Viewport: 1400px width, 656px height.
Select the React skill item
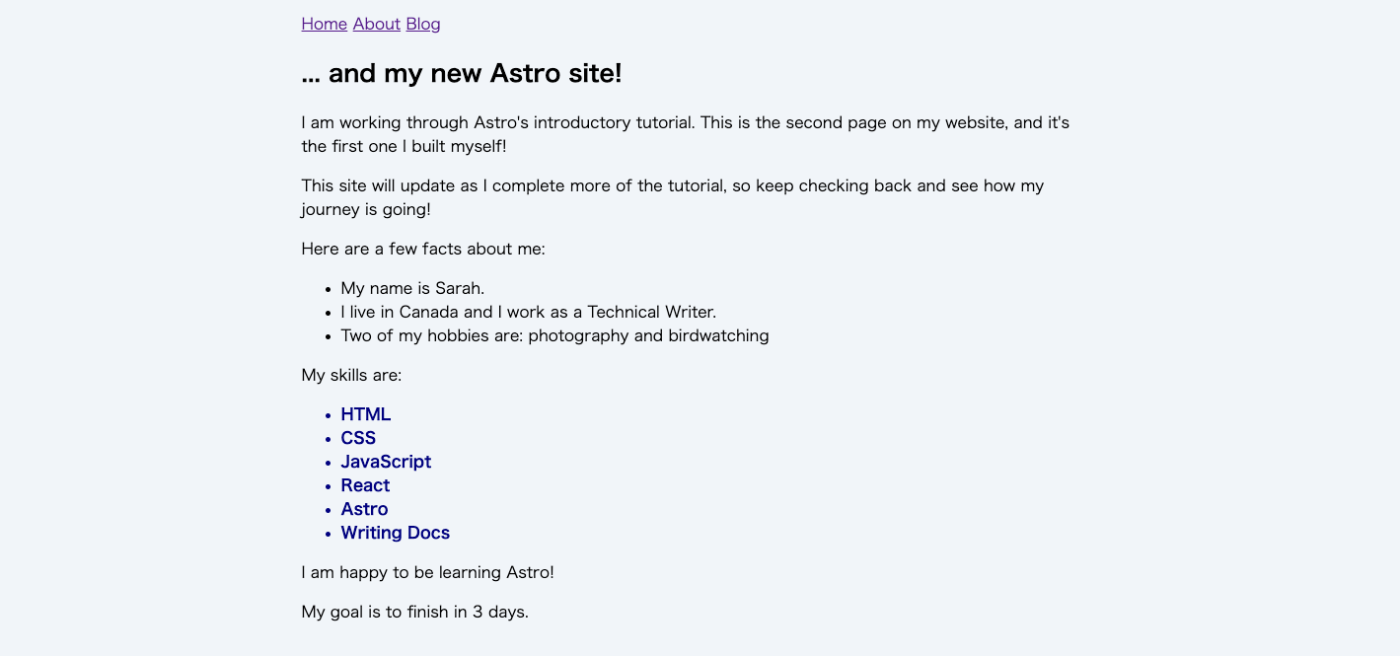pos(365,485)
